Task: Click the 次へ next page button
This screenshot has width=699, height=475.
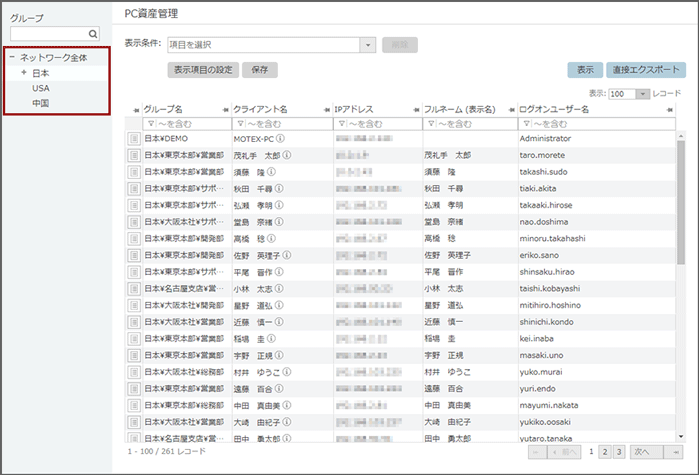Action: click(x=646, y=452)
